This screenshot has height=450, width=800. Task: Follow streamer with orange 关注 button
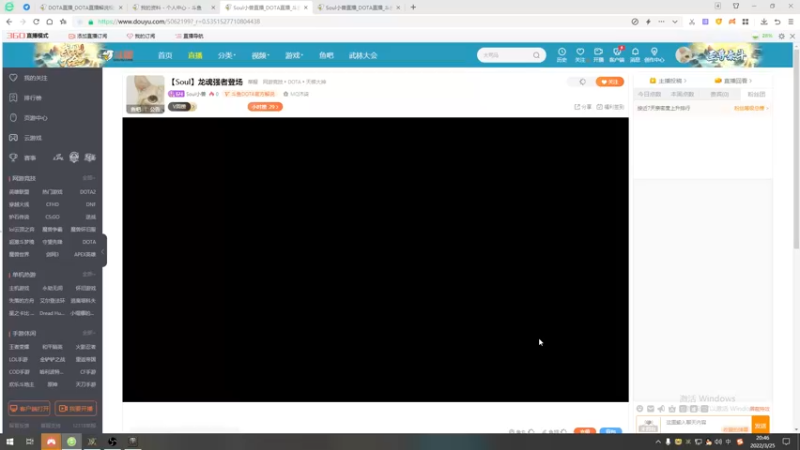click(x=610, y=82)
